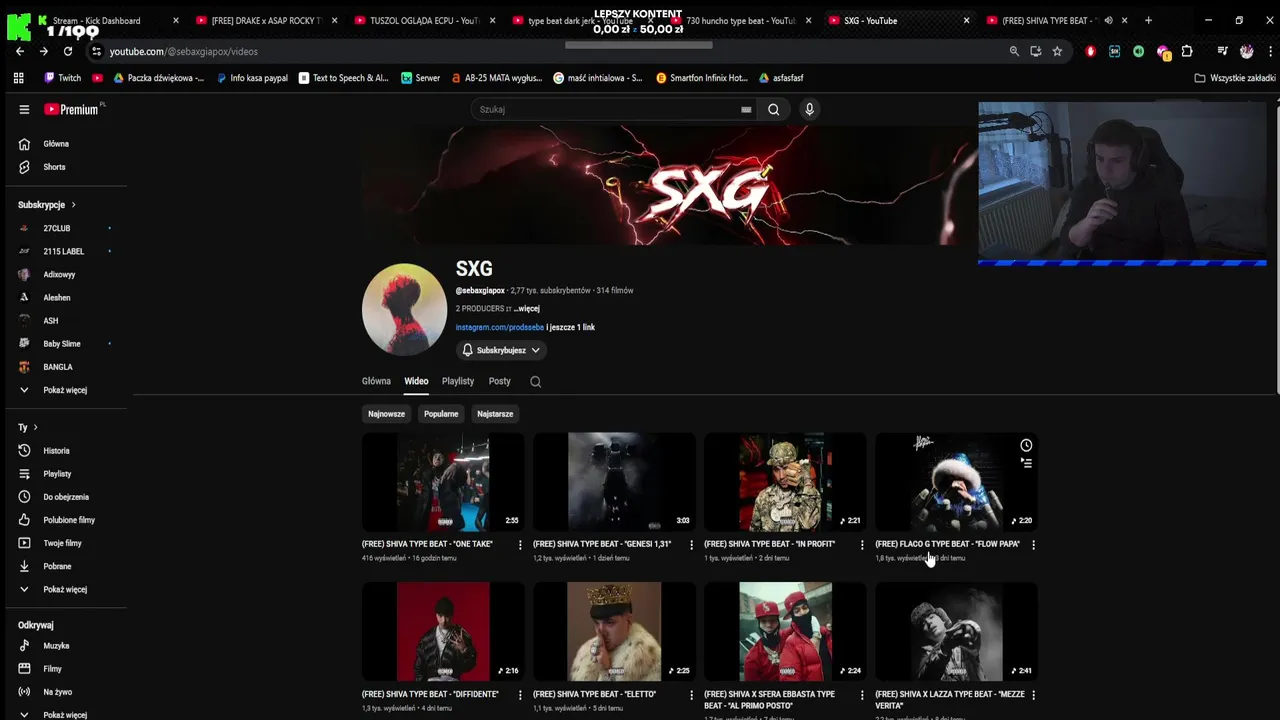This screenshot has width=1280, height=720.
Task: Open options menu for GENESI 1,31 video
Action: tap(690, 545)
